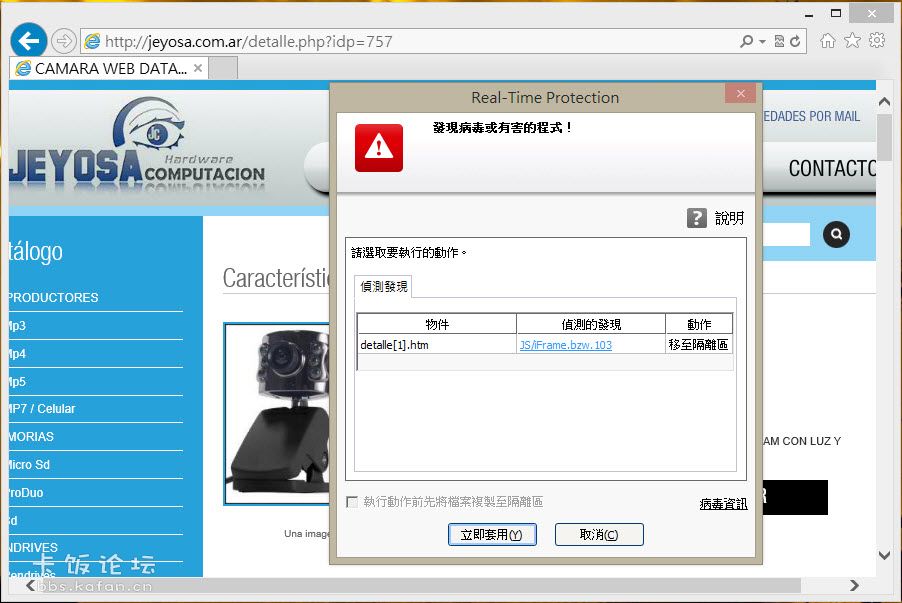Close the Real-Time Protection dialog

tap(740, 93)
